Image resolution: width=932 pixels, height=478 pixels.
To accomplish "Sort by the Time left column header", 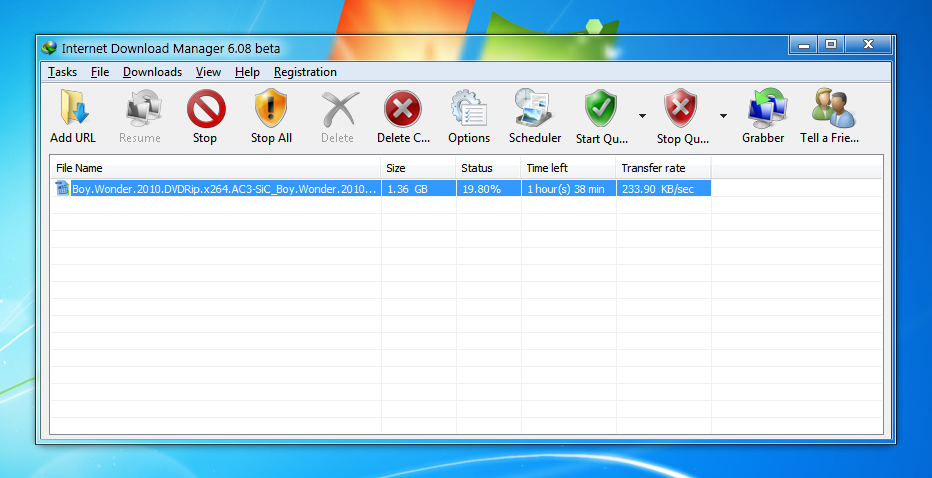I will [x=569, y=168].
